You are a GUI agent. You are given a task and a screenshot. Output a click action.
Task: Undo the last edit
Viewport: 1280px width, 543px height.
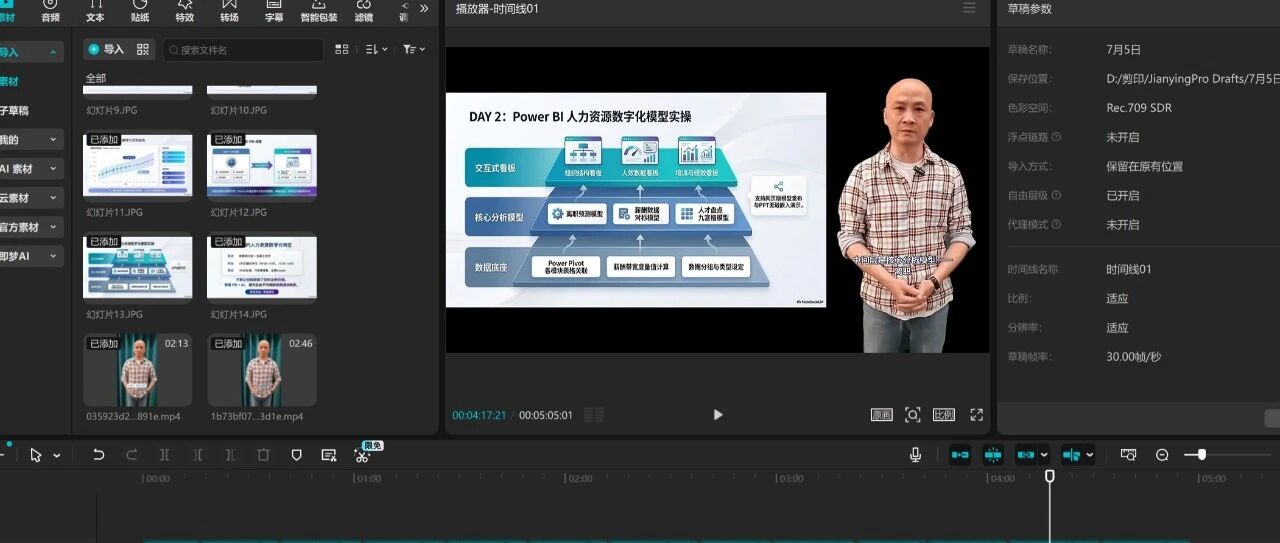98,455
